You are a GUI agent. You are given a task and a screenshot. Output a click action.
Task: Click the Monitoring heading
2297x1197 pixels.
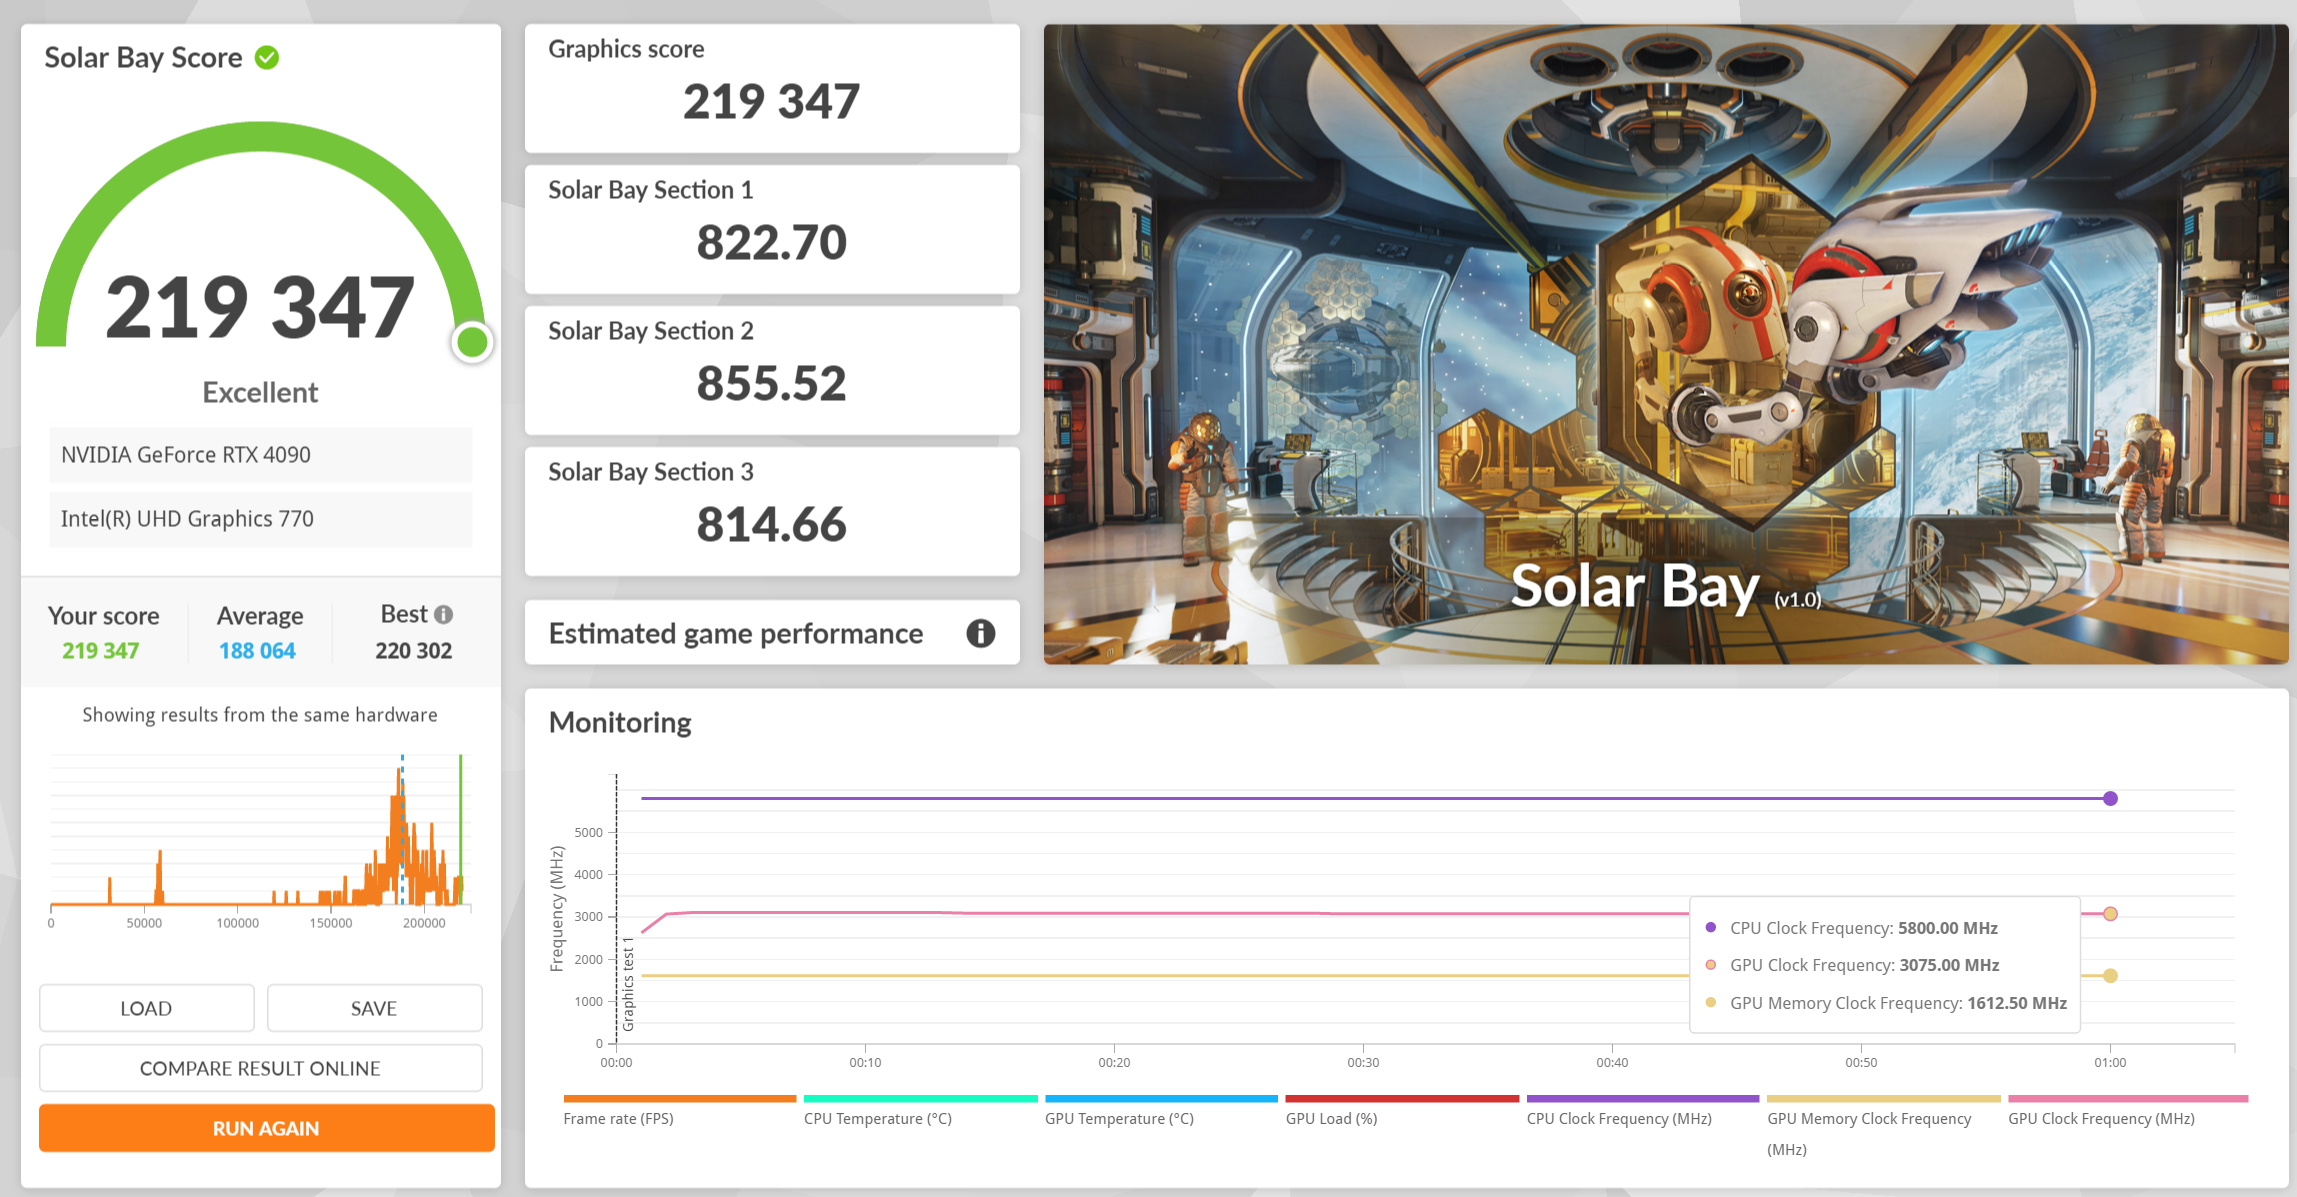pos(620,722)
